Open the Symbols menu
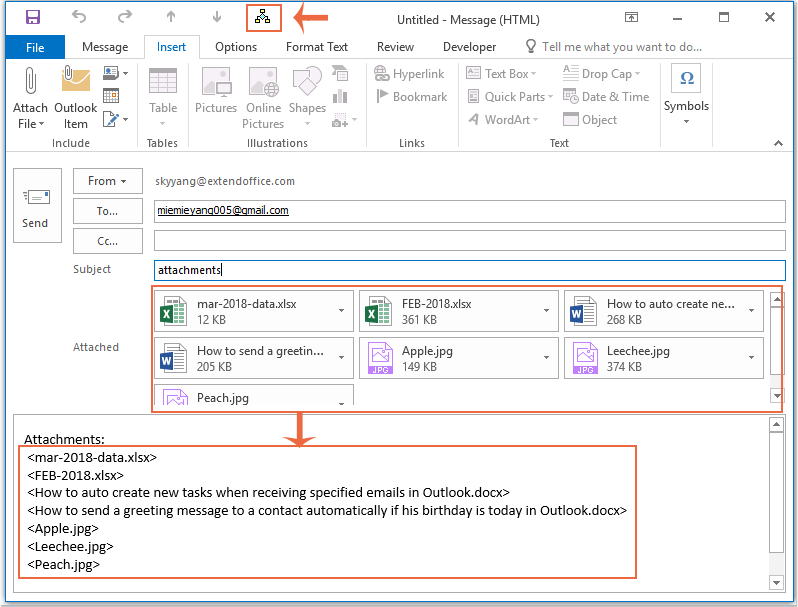Screen dimensions: 798x607 tap(686, 95)
